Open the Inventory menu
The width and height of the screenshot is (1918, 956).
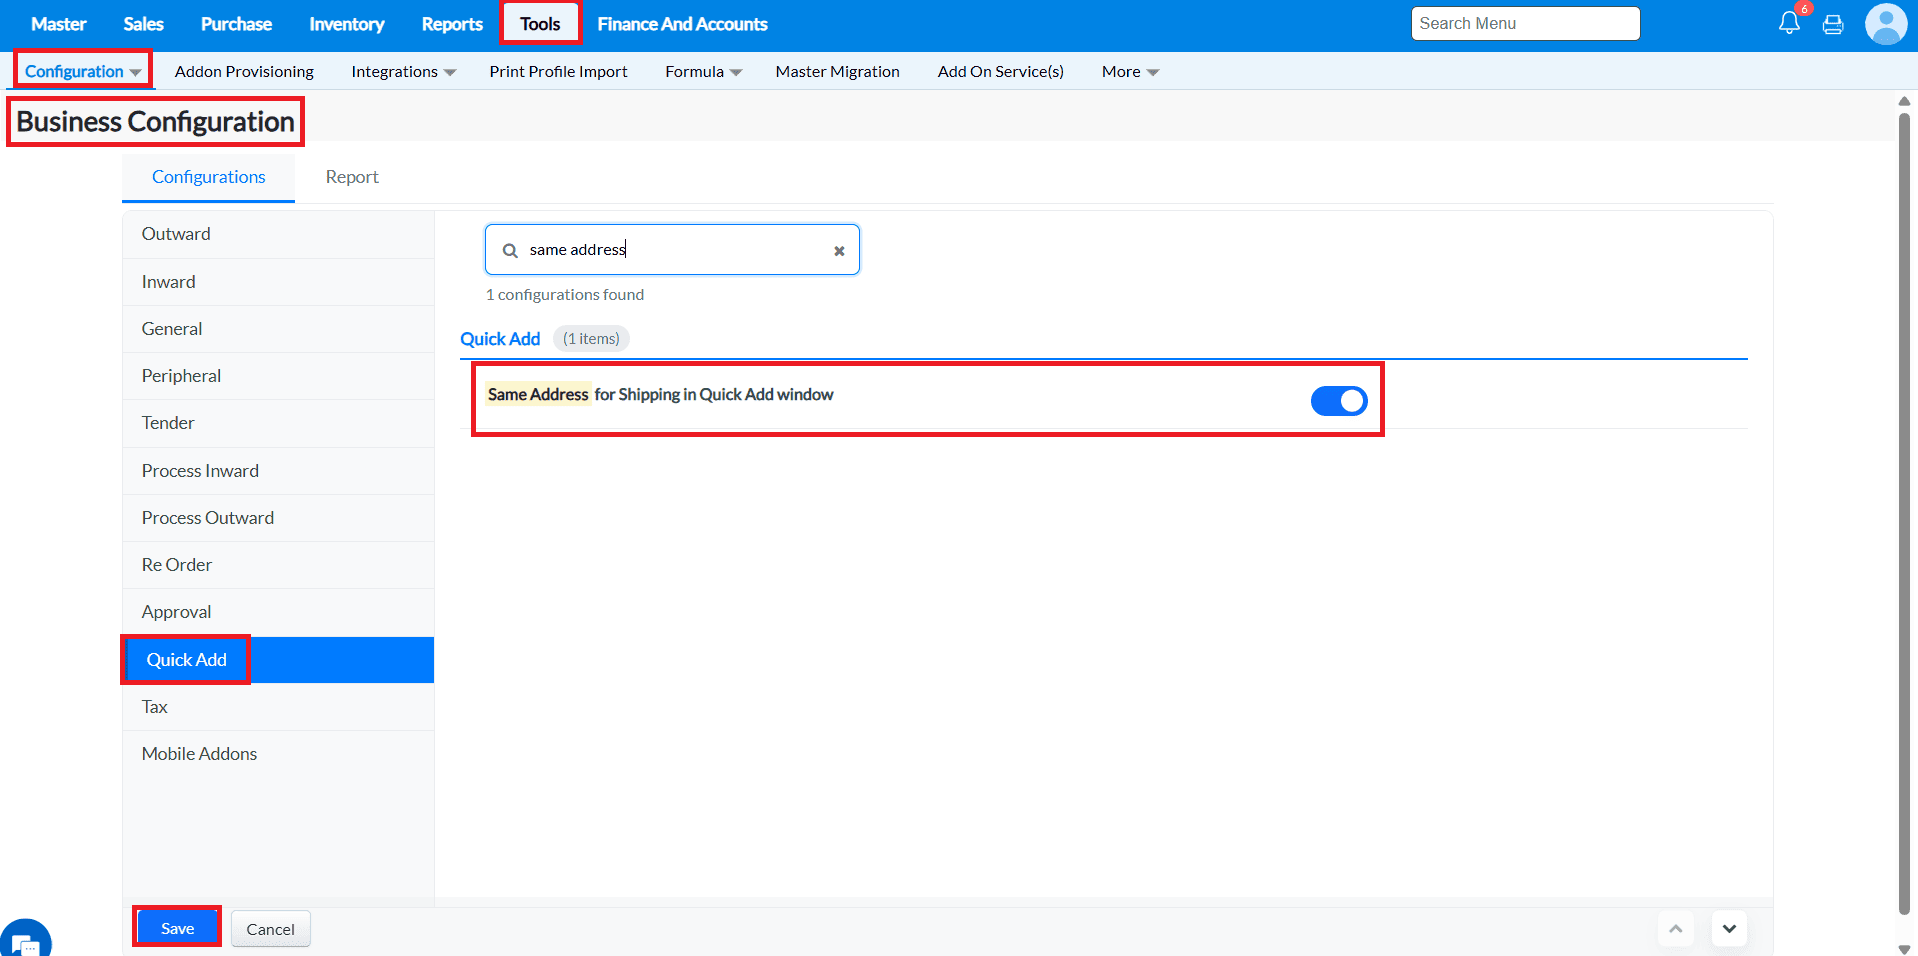click(x=346, y=24)
